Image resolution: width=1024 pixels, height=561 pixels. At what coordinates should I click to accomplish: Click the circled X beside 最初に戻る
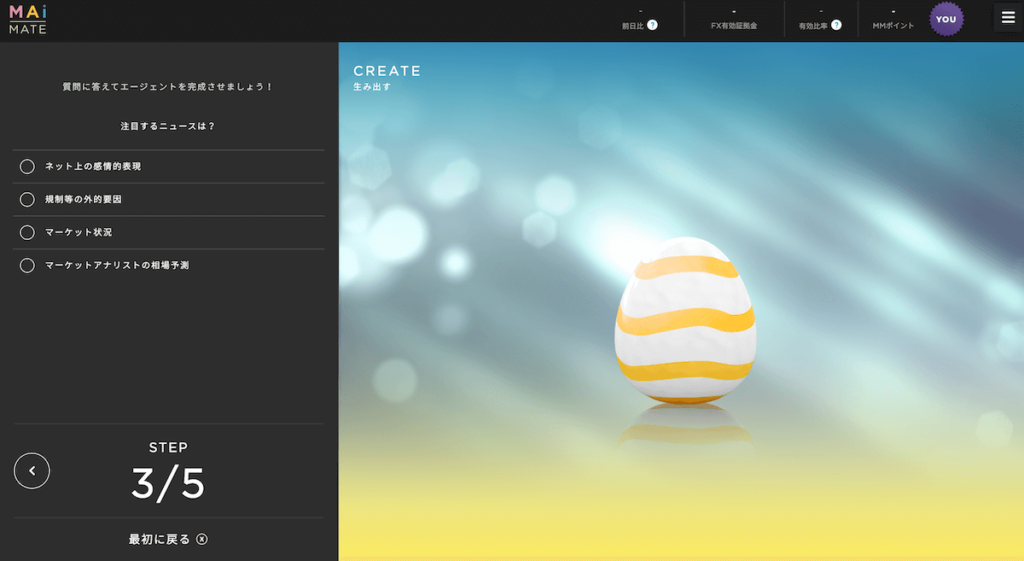click(x=202, y=540)
